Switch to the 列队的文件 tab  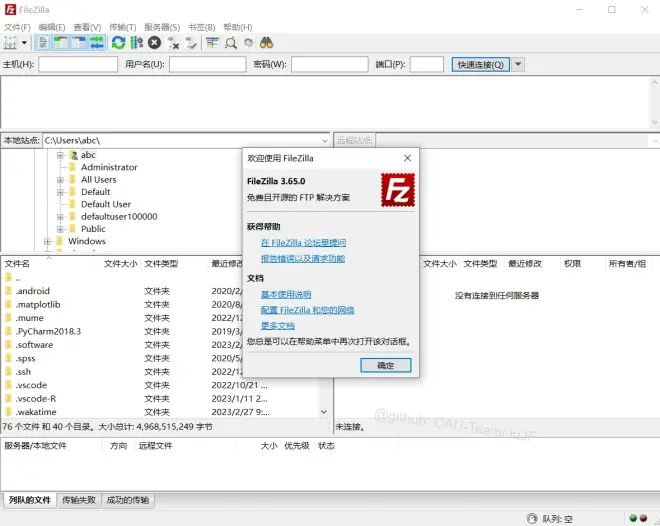[x=30, y=500]
